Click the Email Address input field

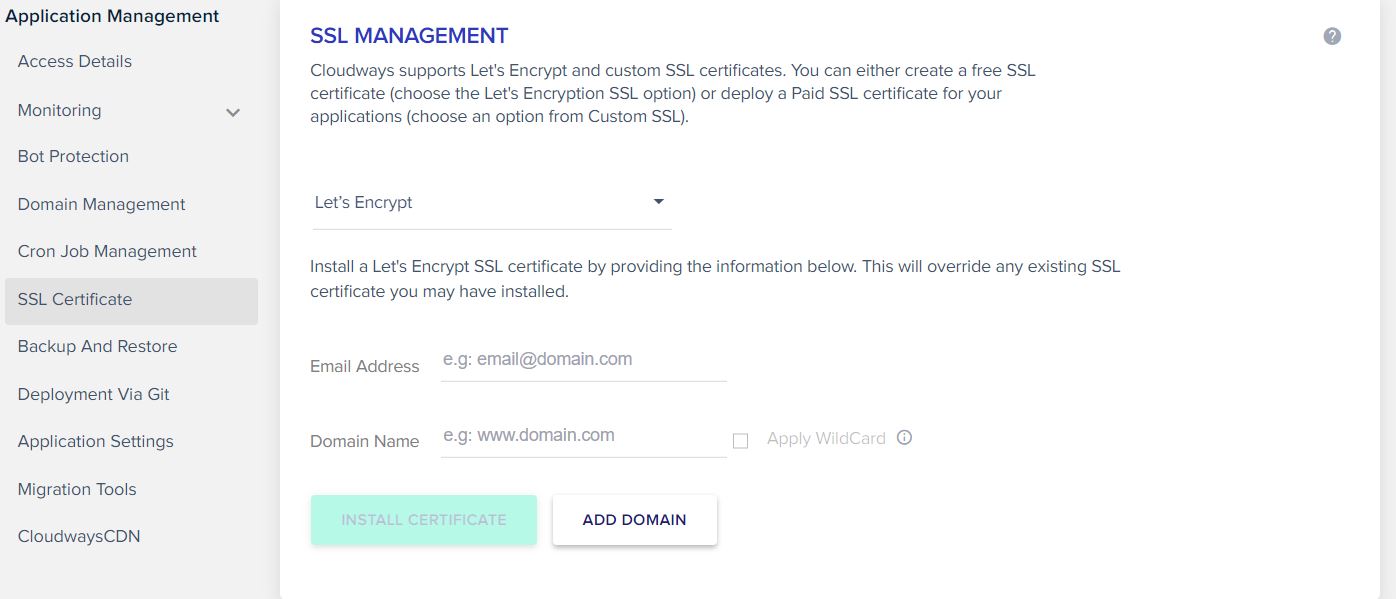tap(583, 360)
